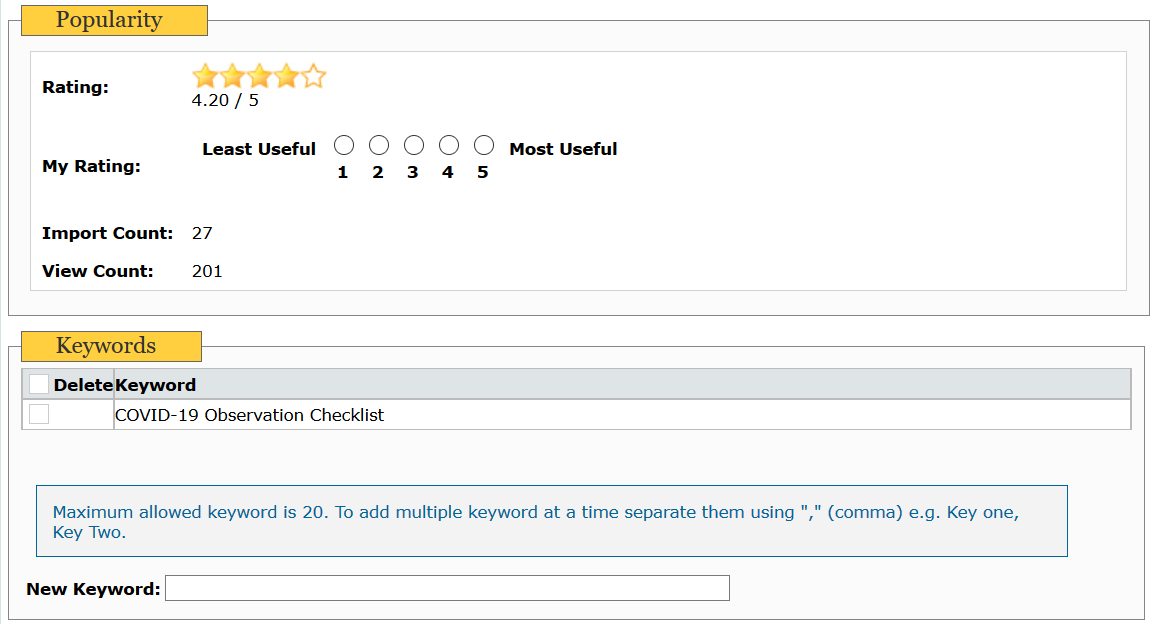Image resolution: width=1152 pixels, height=624 pixels.
Task: Click the Least Useful label
Action: (x=259, y=149)
